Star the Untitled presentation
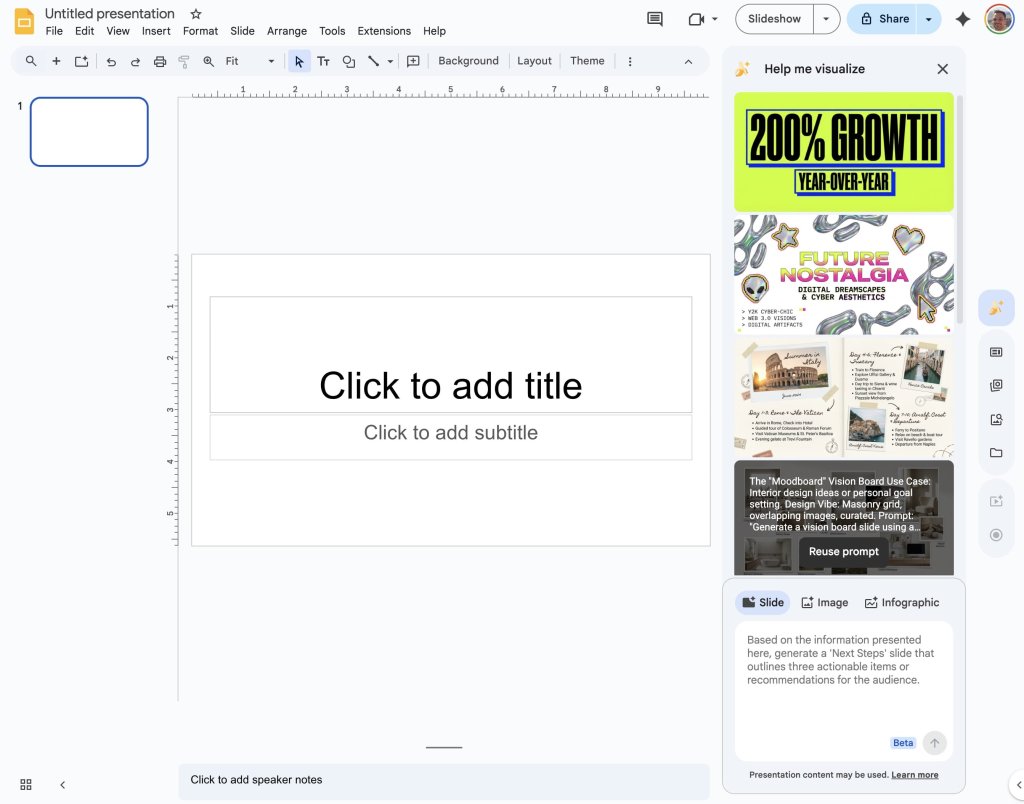The image size is (1024, 804). coord(196,14)
